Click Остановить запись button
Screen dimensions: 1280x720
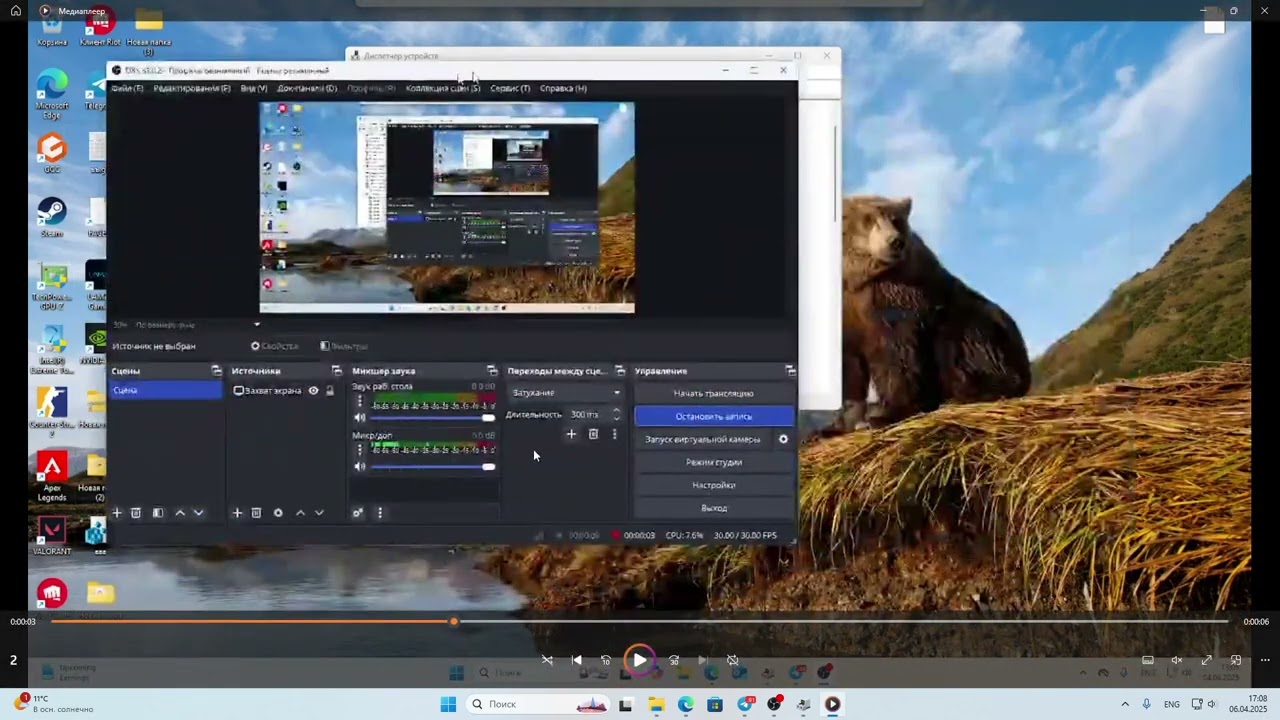tap(714, 416)
